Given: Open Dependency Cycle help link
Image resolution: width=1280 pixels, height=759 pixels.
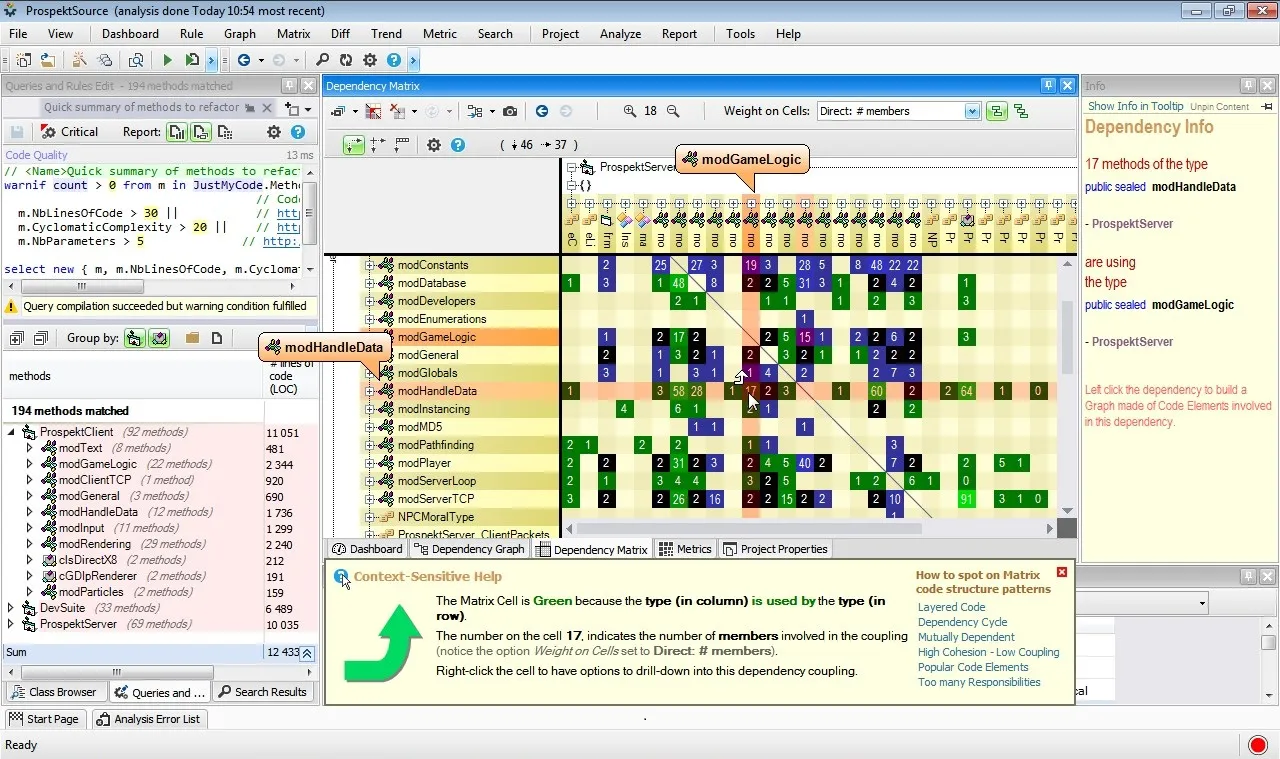Looking at the screenshot, I should (962, 622).
